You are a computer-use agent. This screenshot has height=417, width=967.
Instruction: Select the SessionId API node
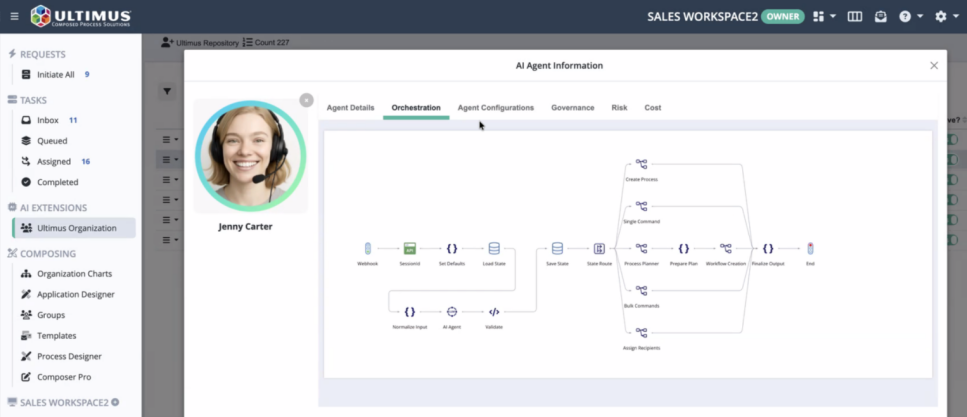click(409, 249)
